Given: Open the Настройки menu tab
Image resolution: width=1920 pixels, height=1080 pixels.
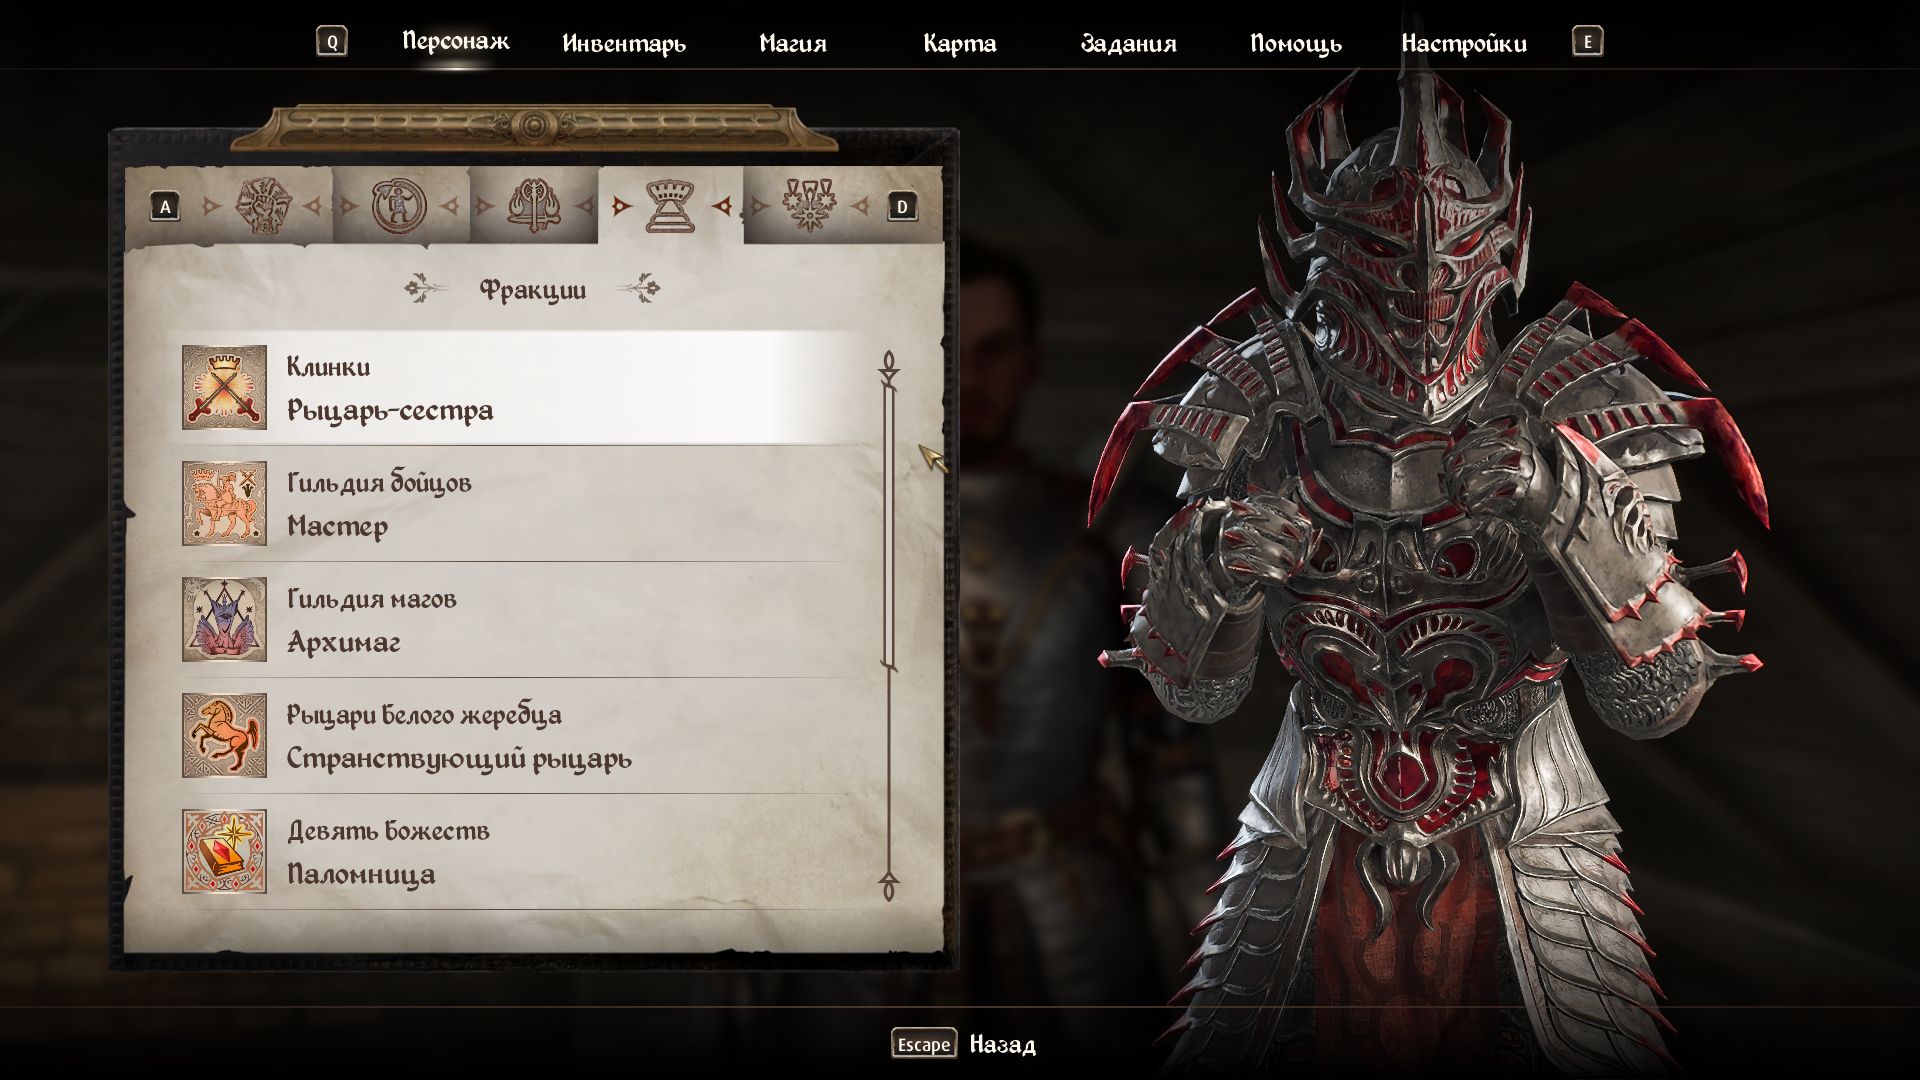Looking at the screenshot, I should point(1464,43).
